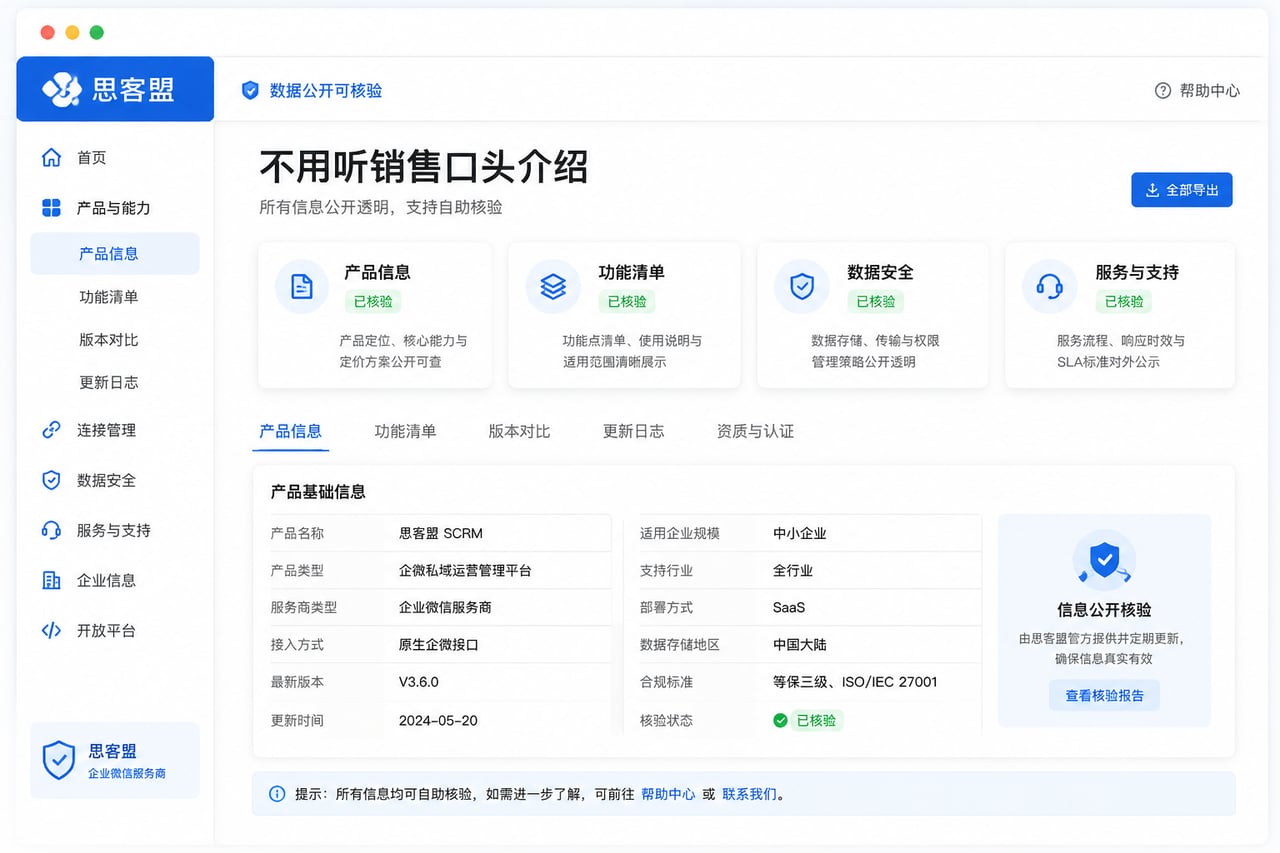The width and height of the screenshot is (1280, 853).
Task: Click the layers icon on 功能清单 card
Action: click(553, 287)
